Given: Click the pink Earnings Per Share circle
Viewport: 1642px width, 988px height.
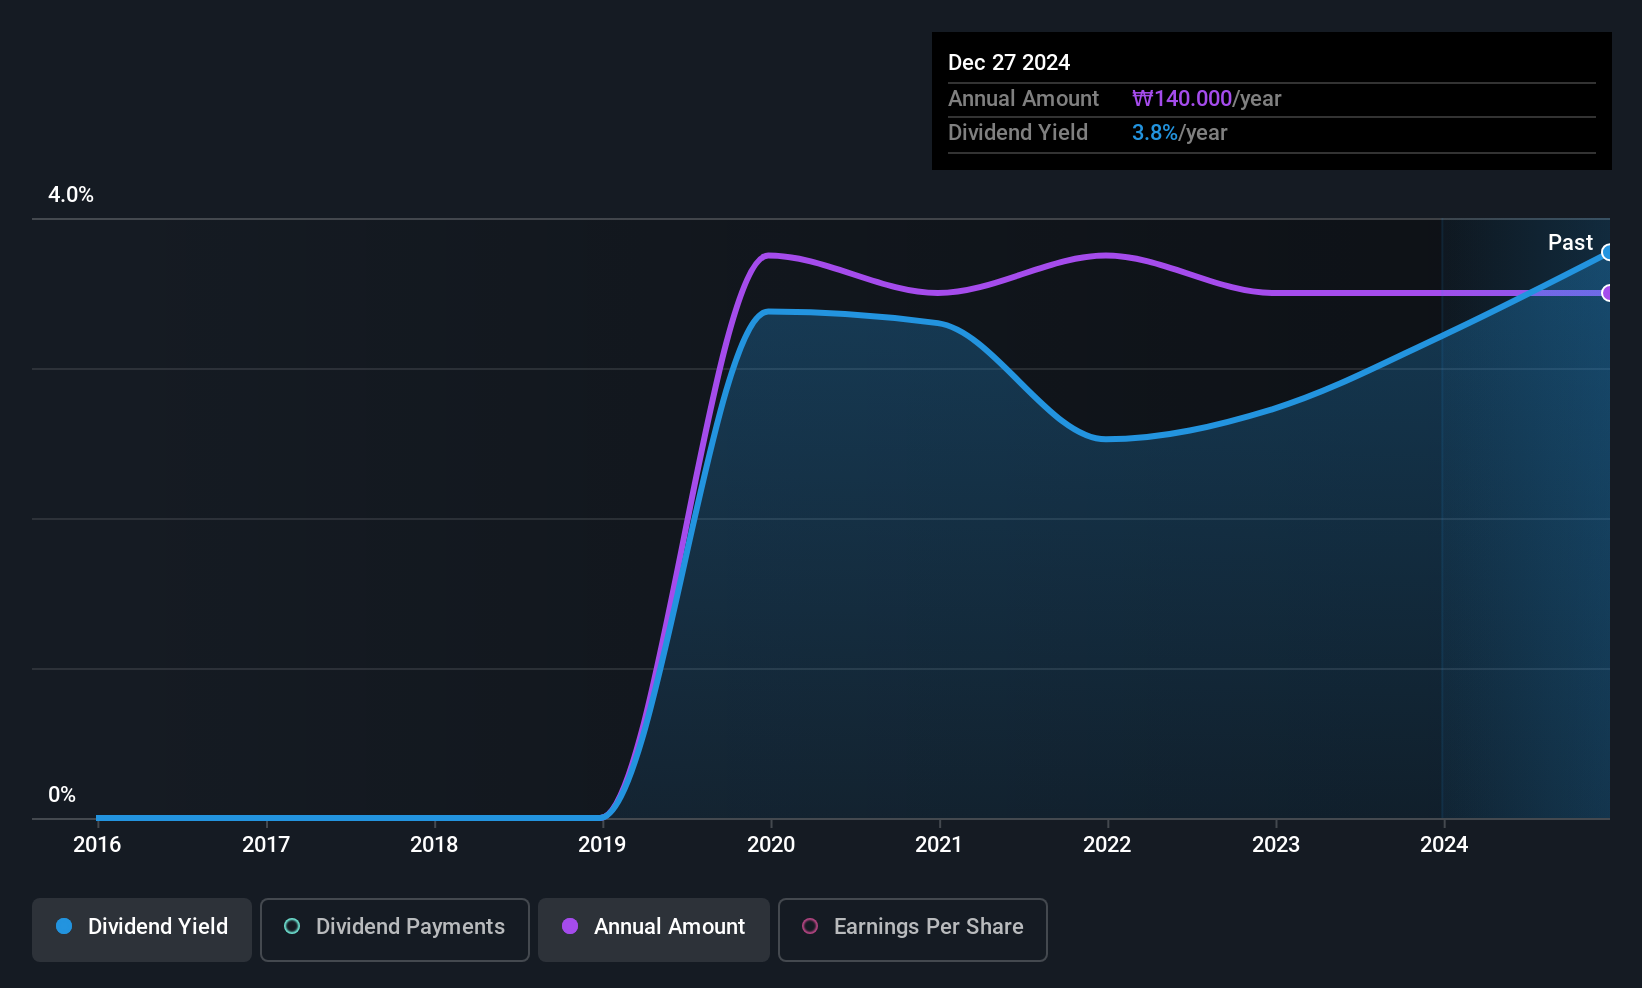Looking at the screenshot, I should pos(810,926).
